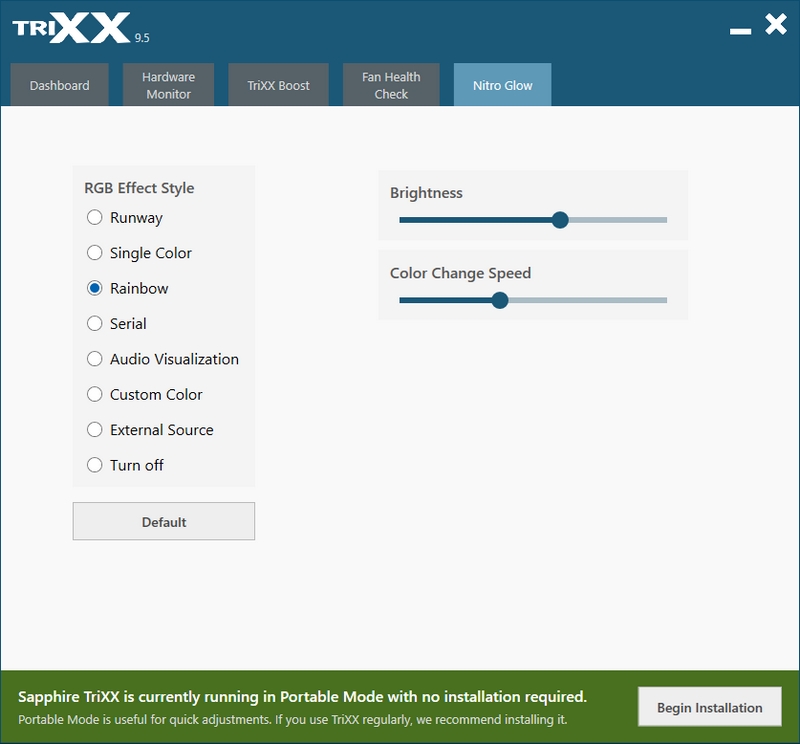
Task: Click the Portable Mode recommendation subtext
Action: point(293,720)
